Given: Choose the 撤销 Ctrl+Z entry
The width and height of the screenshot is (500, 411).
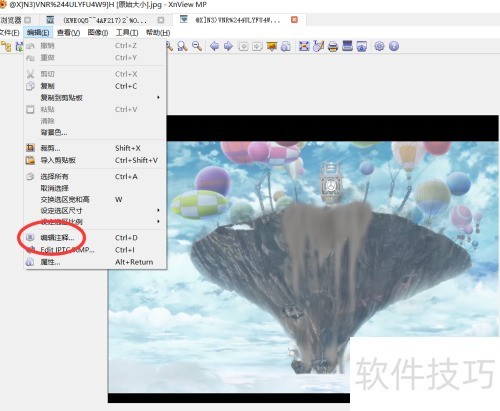Looking at the screenshot, I should (x=95, y=46).
